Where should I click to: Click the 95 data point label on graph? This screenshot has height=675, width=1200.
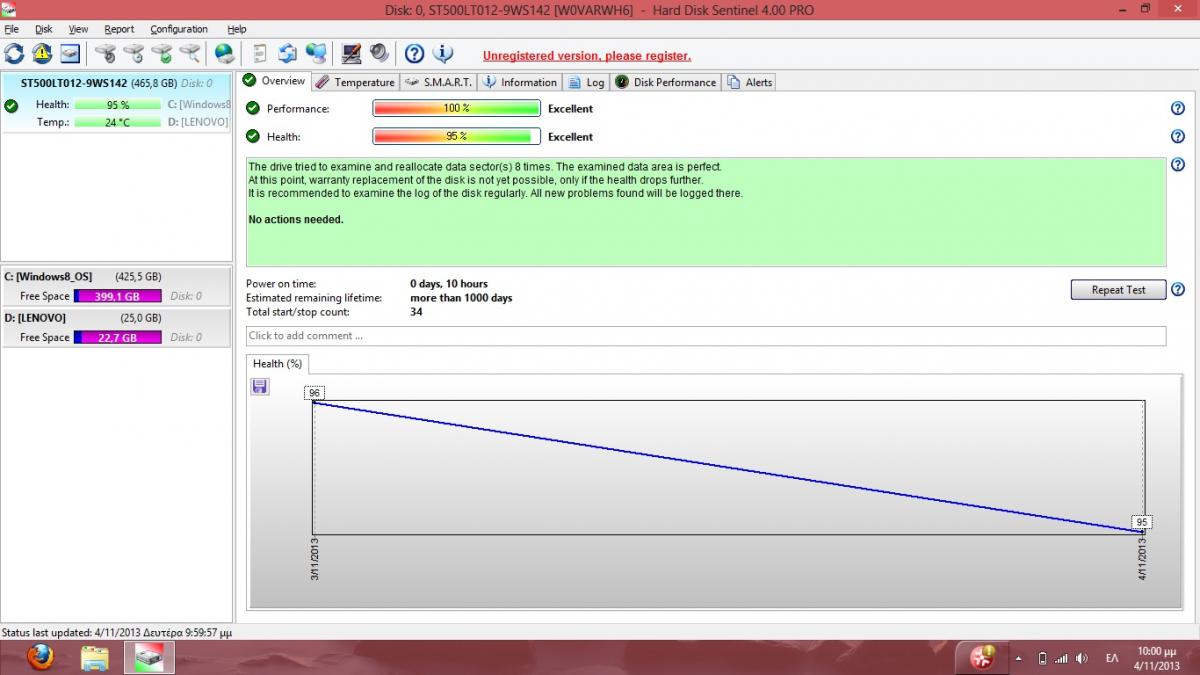pyautogui.click(x=1142, y=522)
